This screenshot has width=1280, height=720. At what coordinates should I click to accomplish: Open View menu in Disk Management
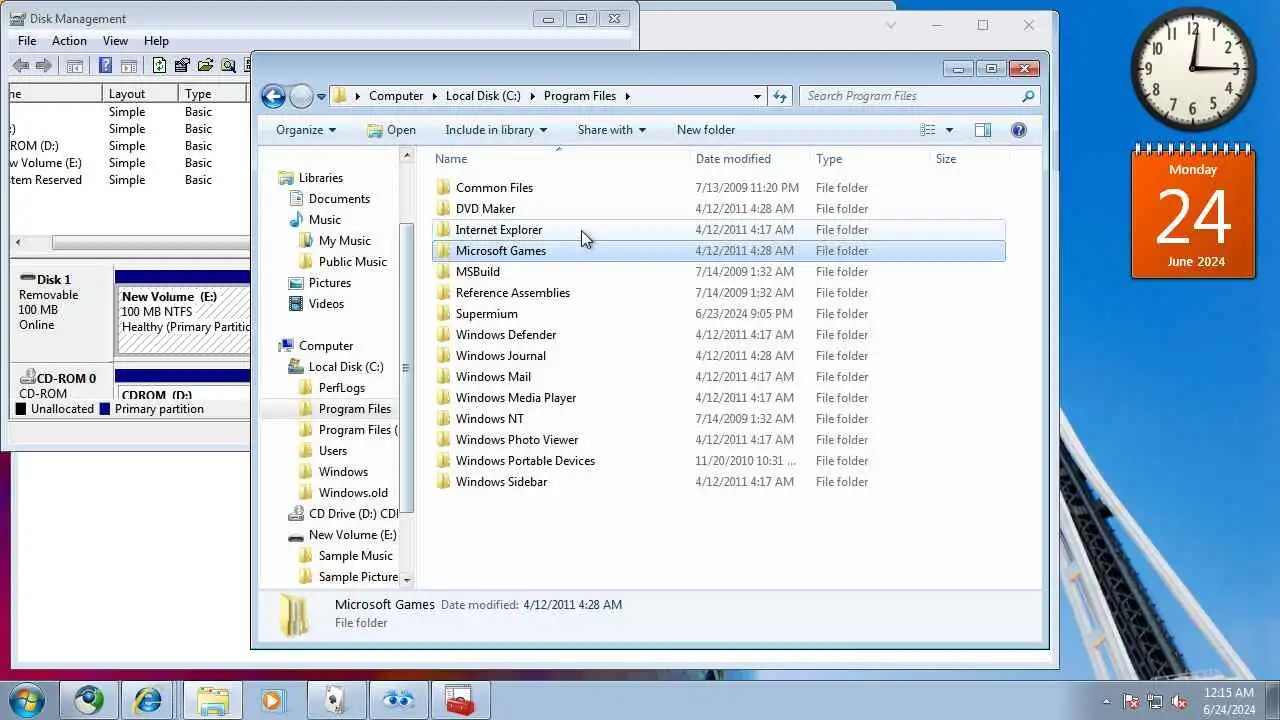(115, 41)
